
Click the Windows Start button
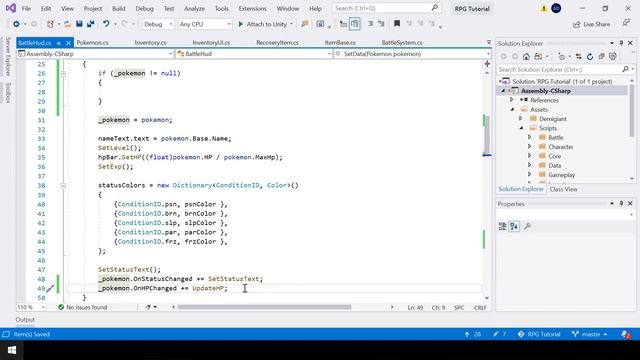(x=11, y=350)
